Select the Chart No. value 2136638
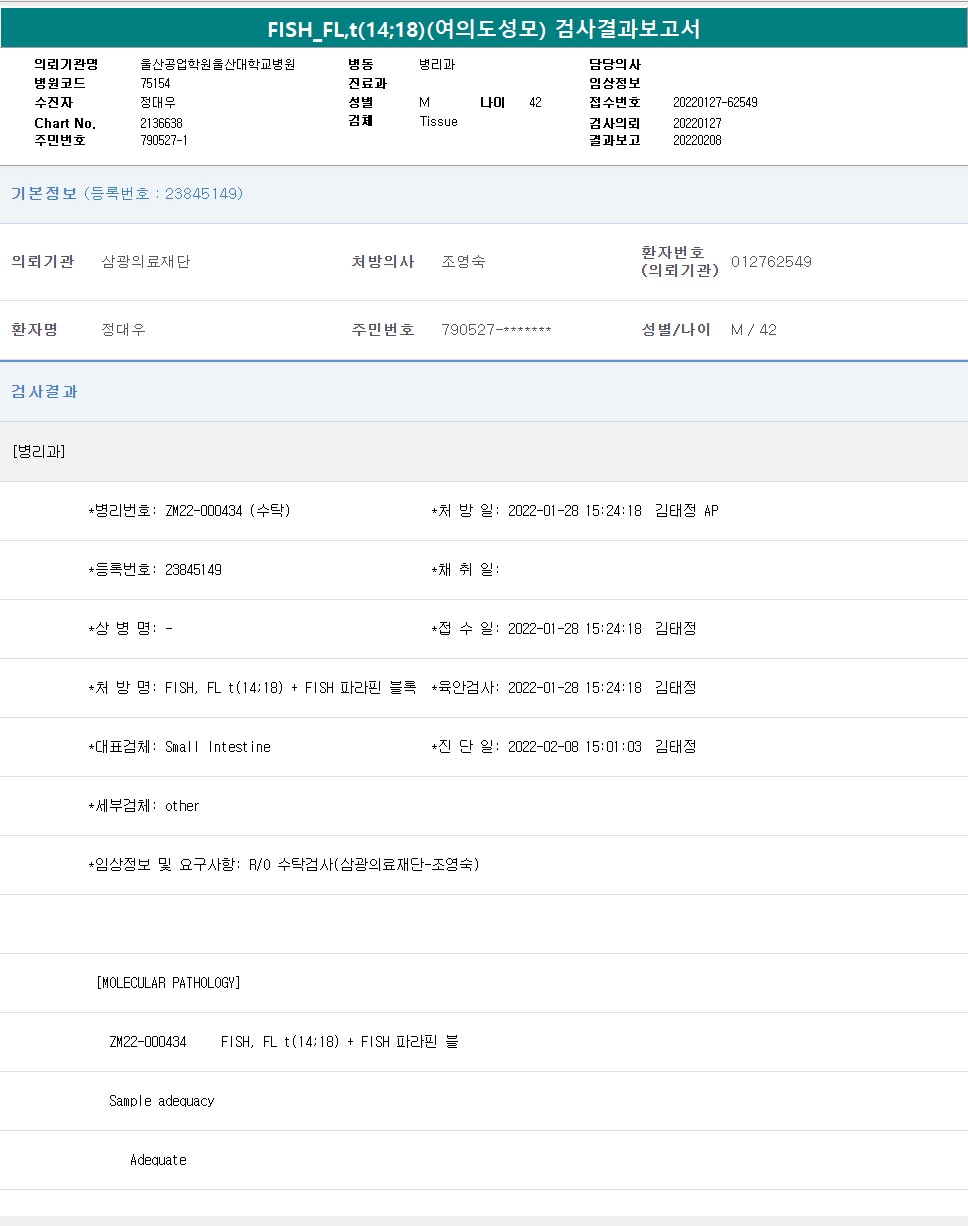The height and width of the screenshot is (1226, 968). pos(161,123)
